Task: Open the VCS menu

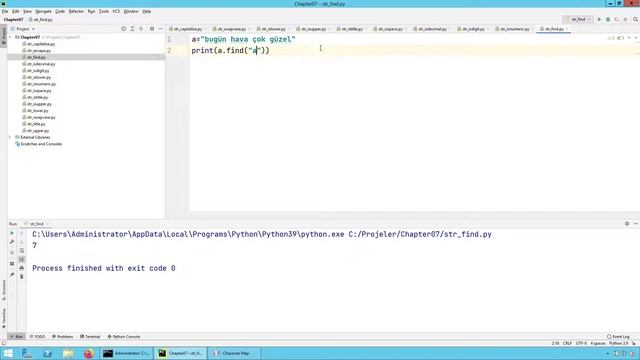Action: (116, 11)
